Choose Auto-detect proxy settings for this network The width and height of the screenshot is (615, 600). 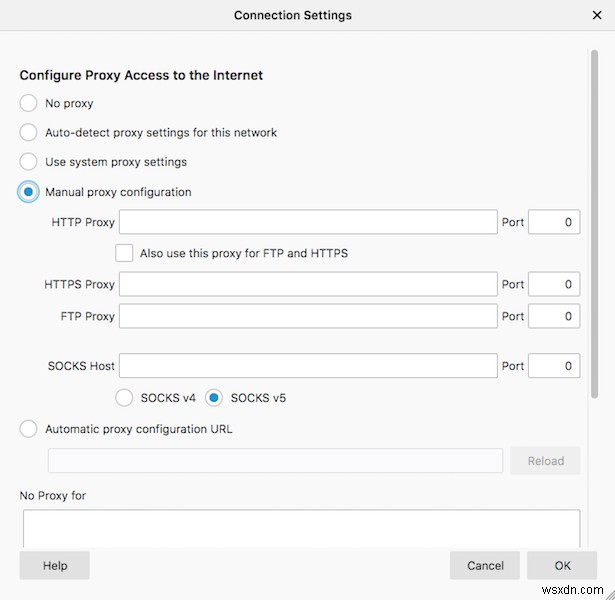[28, 132]
